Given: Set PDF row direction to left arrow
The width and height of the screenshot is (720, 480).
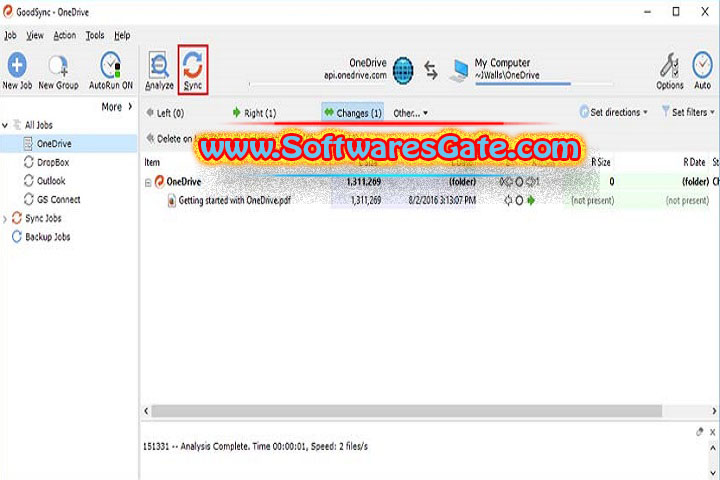Looking at the screenshot, I should 508,201.
